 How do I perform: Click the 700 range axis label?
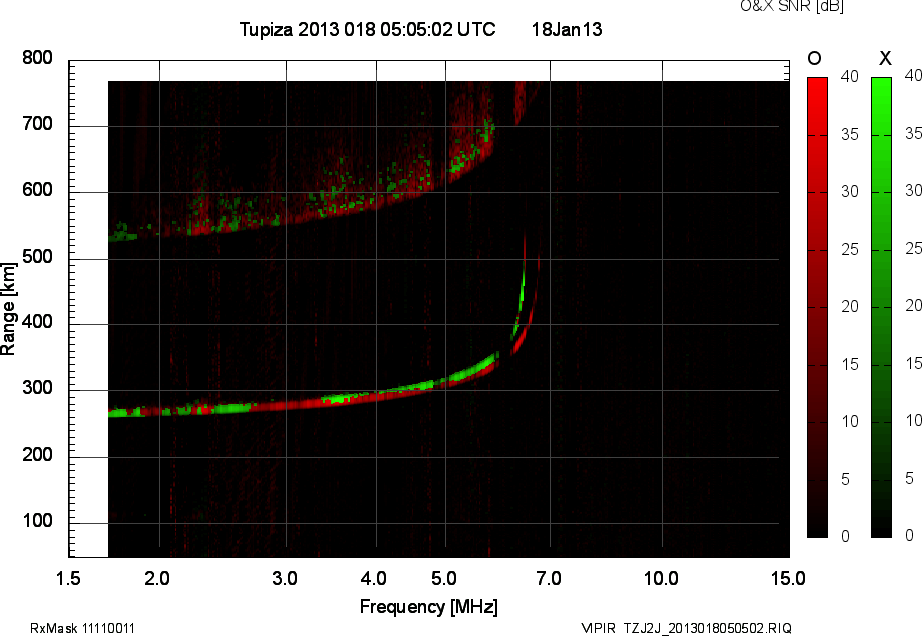pyautogui.click(x=38, y=124)
